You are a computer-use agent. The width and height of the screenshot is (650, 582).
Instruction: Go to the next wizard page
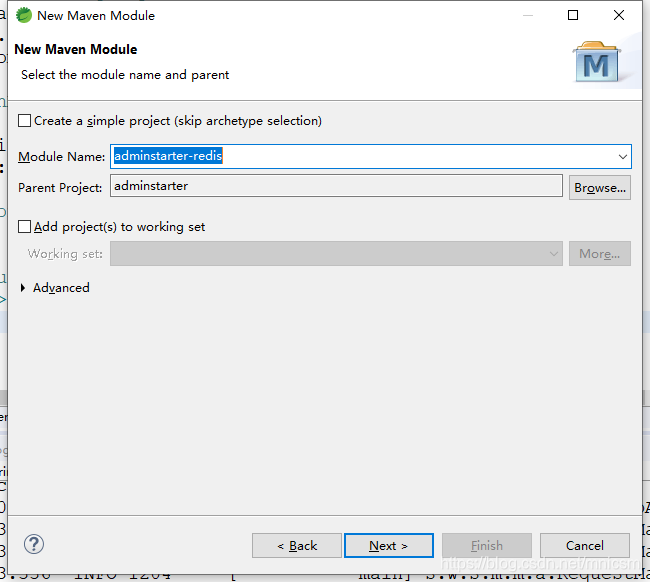[x=388, y=546]
